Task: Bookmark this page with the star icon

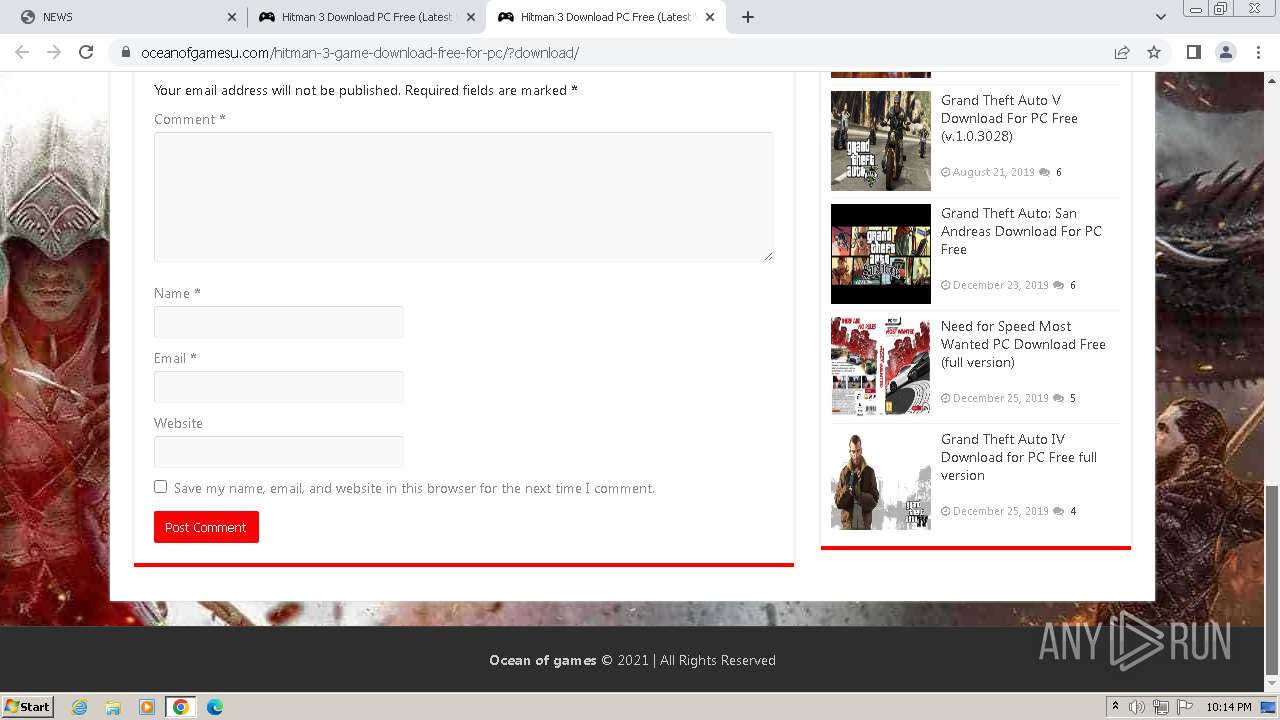Action: 1154,53
